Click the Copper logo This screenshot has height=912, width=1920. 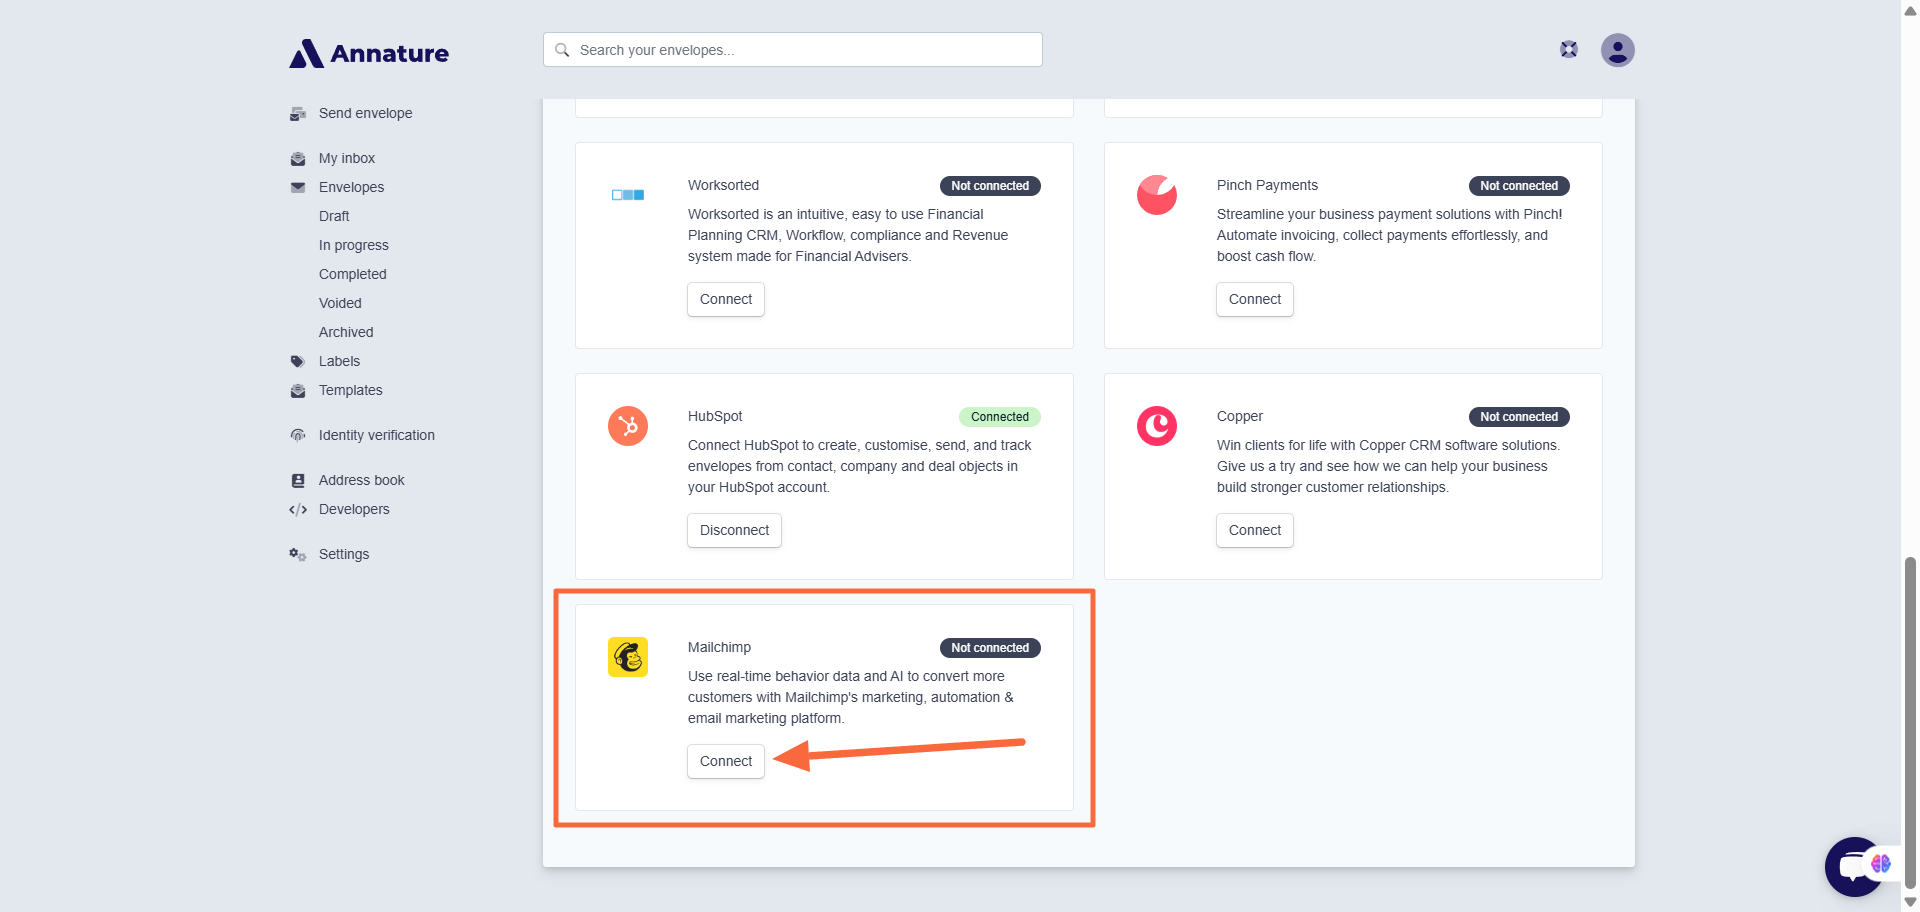click(1157, 426)
